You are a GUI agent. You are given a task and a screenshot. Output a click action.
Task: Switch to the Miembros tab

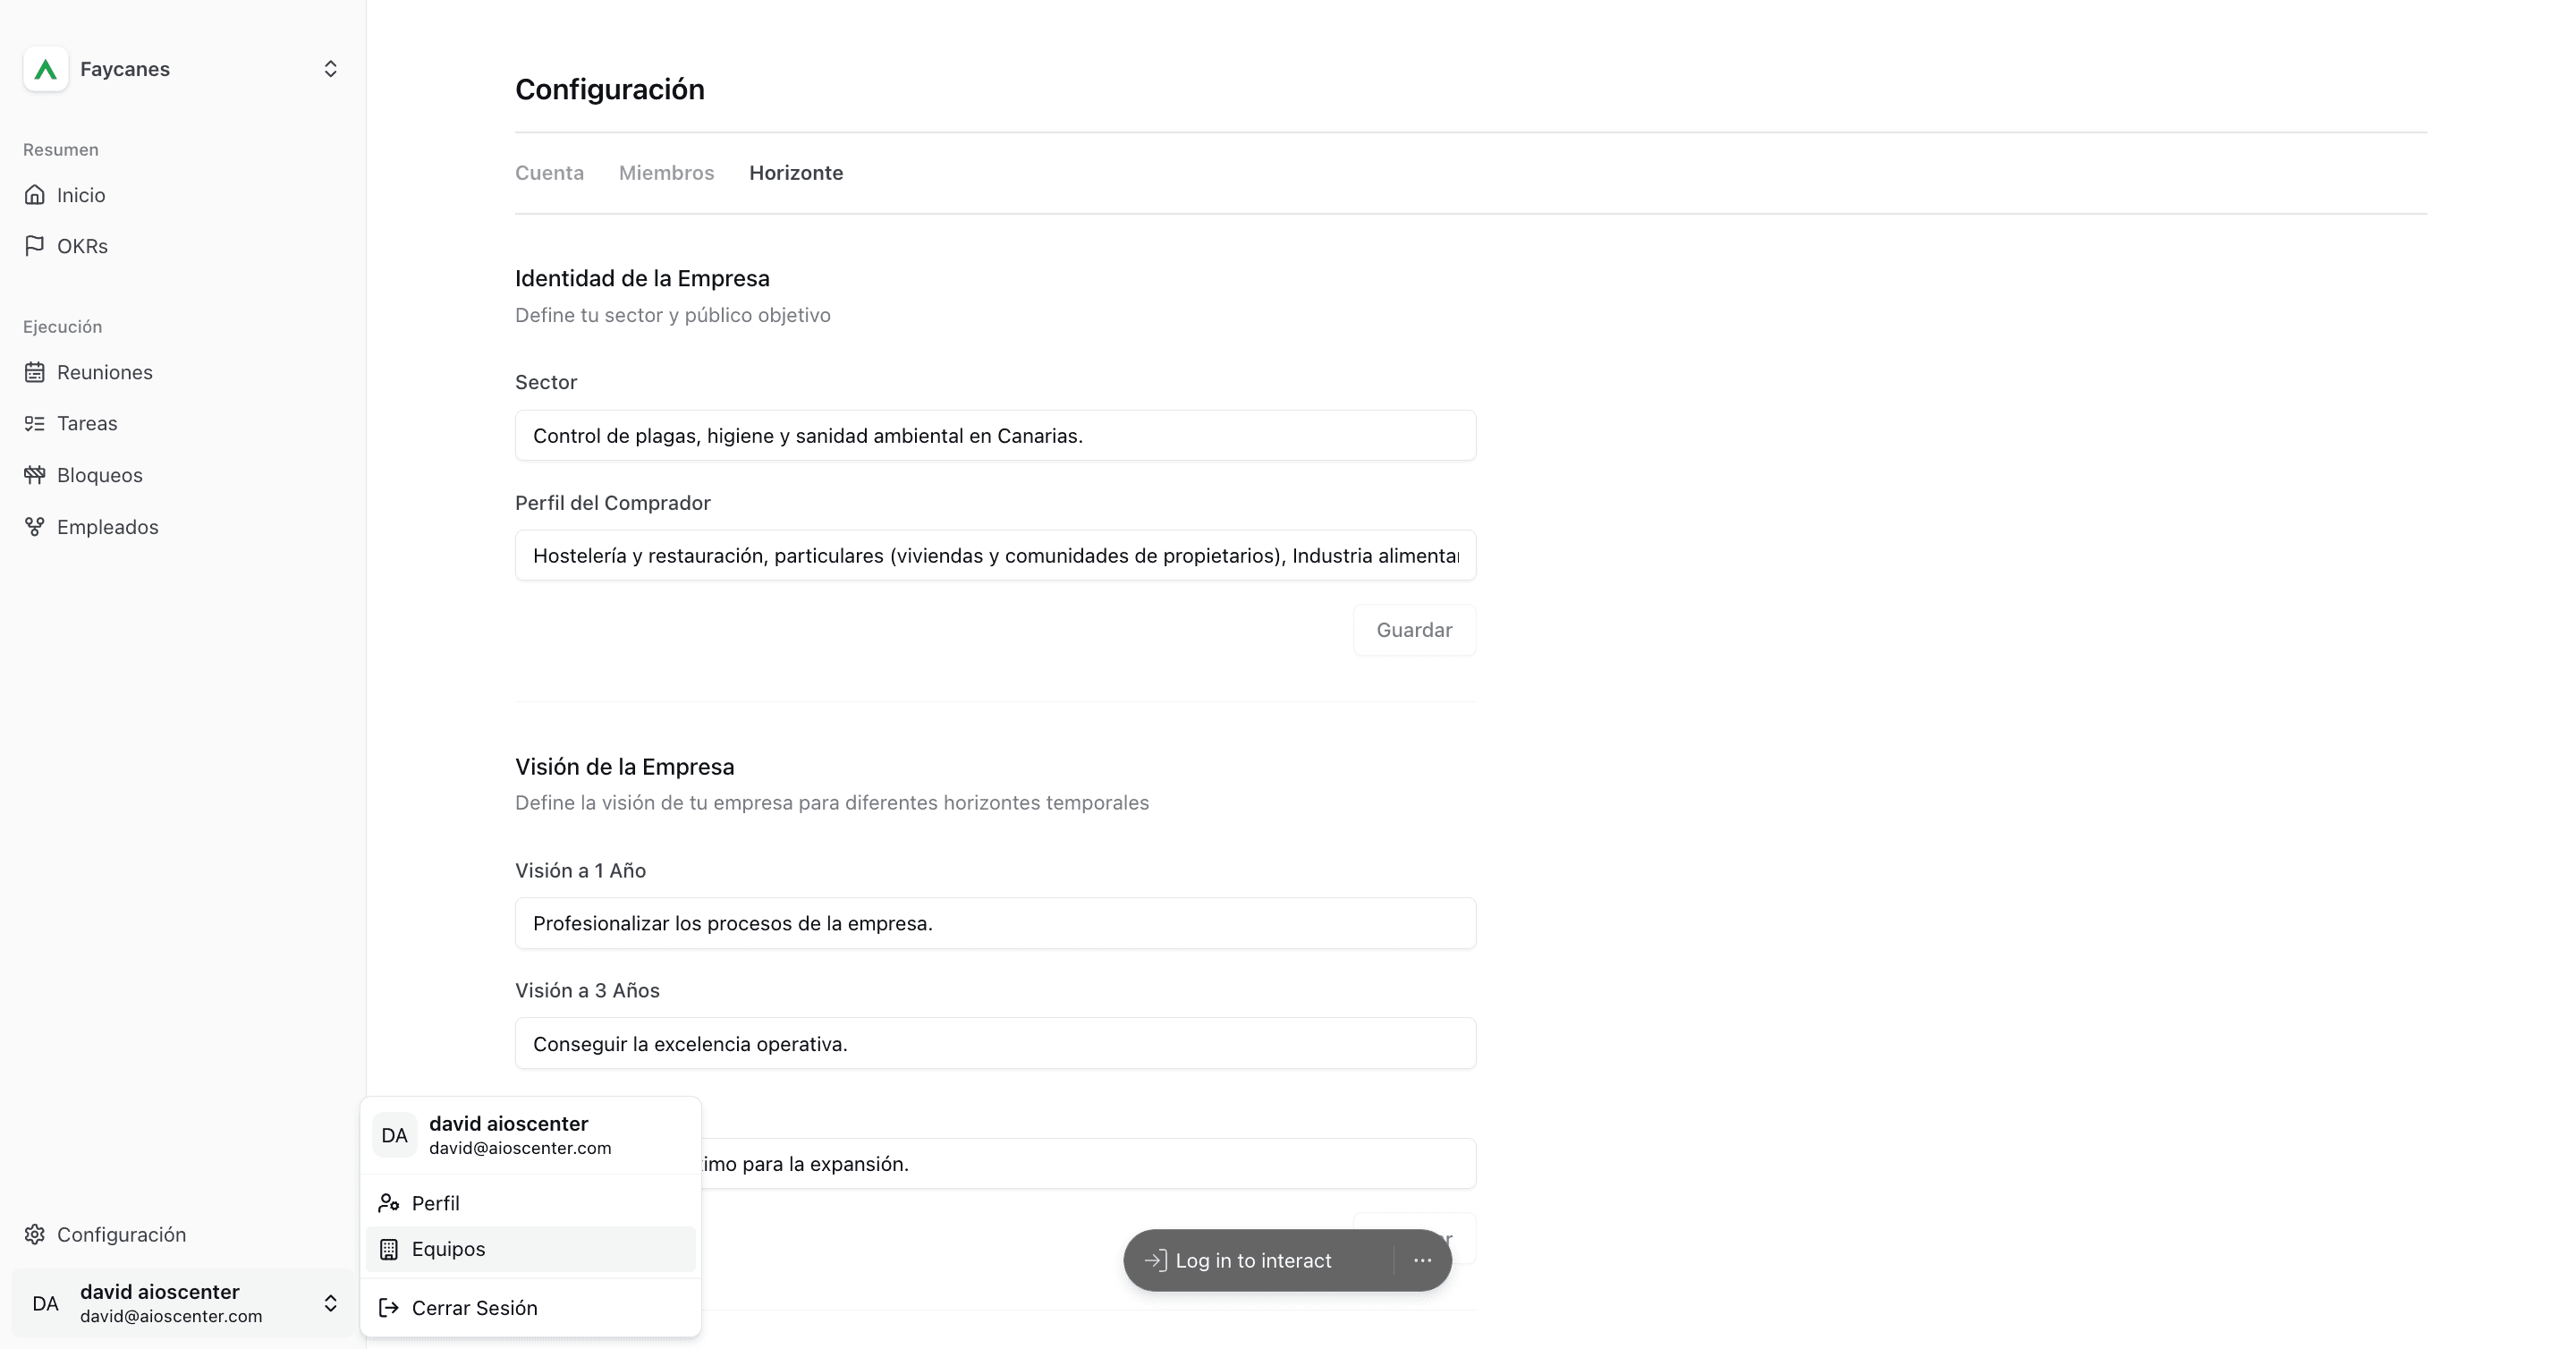tap(666, 173)
